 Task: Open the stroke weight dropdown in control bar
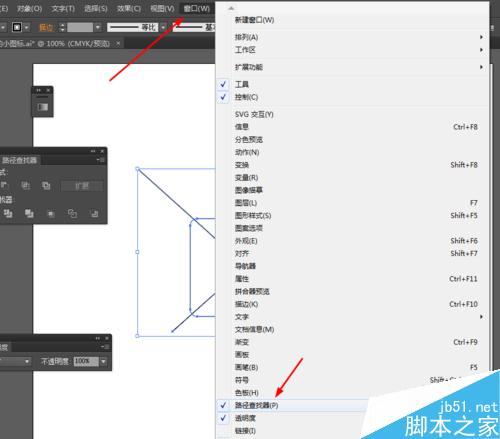tap(98, 27)
